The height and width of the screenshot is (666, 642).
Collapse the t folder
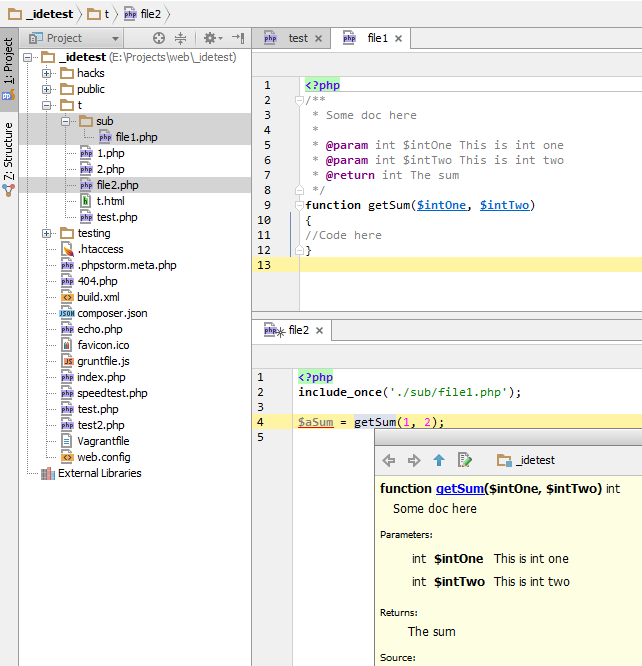pos(46,105)
